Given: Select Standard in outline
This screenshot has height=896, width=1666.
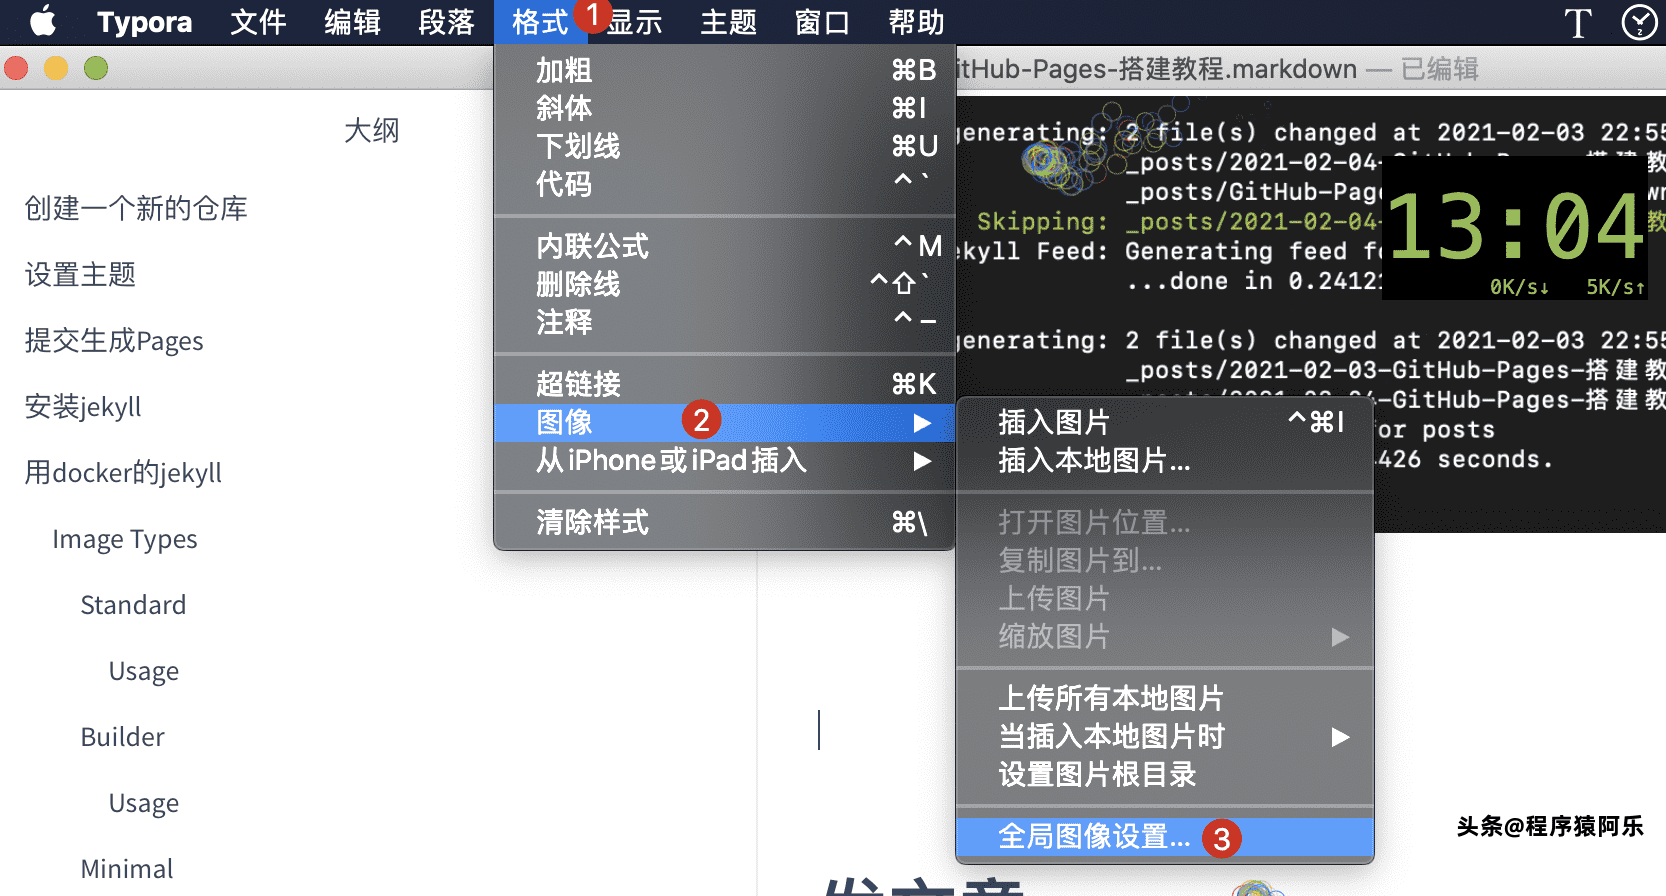Looking at the screenshot, I should point(133,605).
